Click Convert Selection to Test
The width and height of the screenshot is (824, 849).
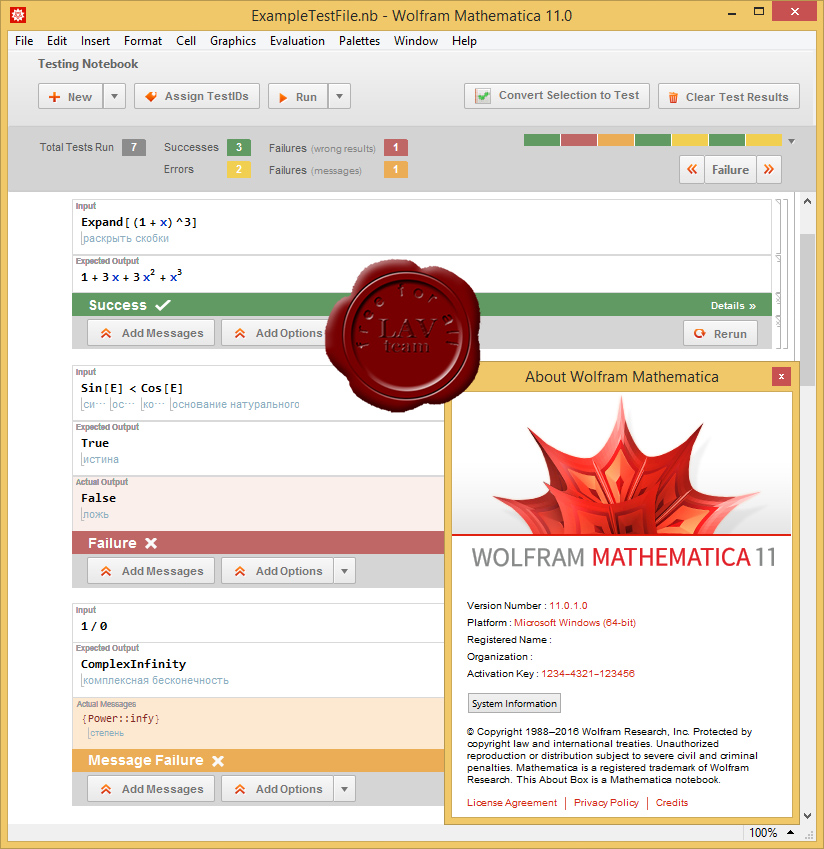(557, 96)
